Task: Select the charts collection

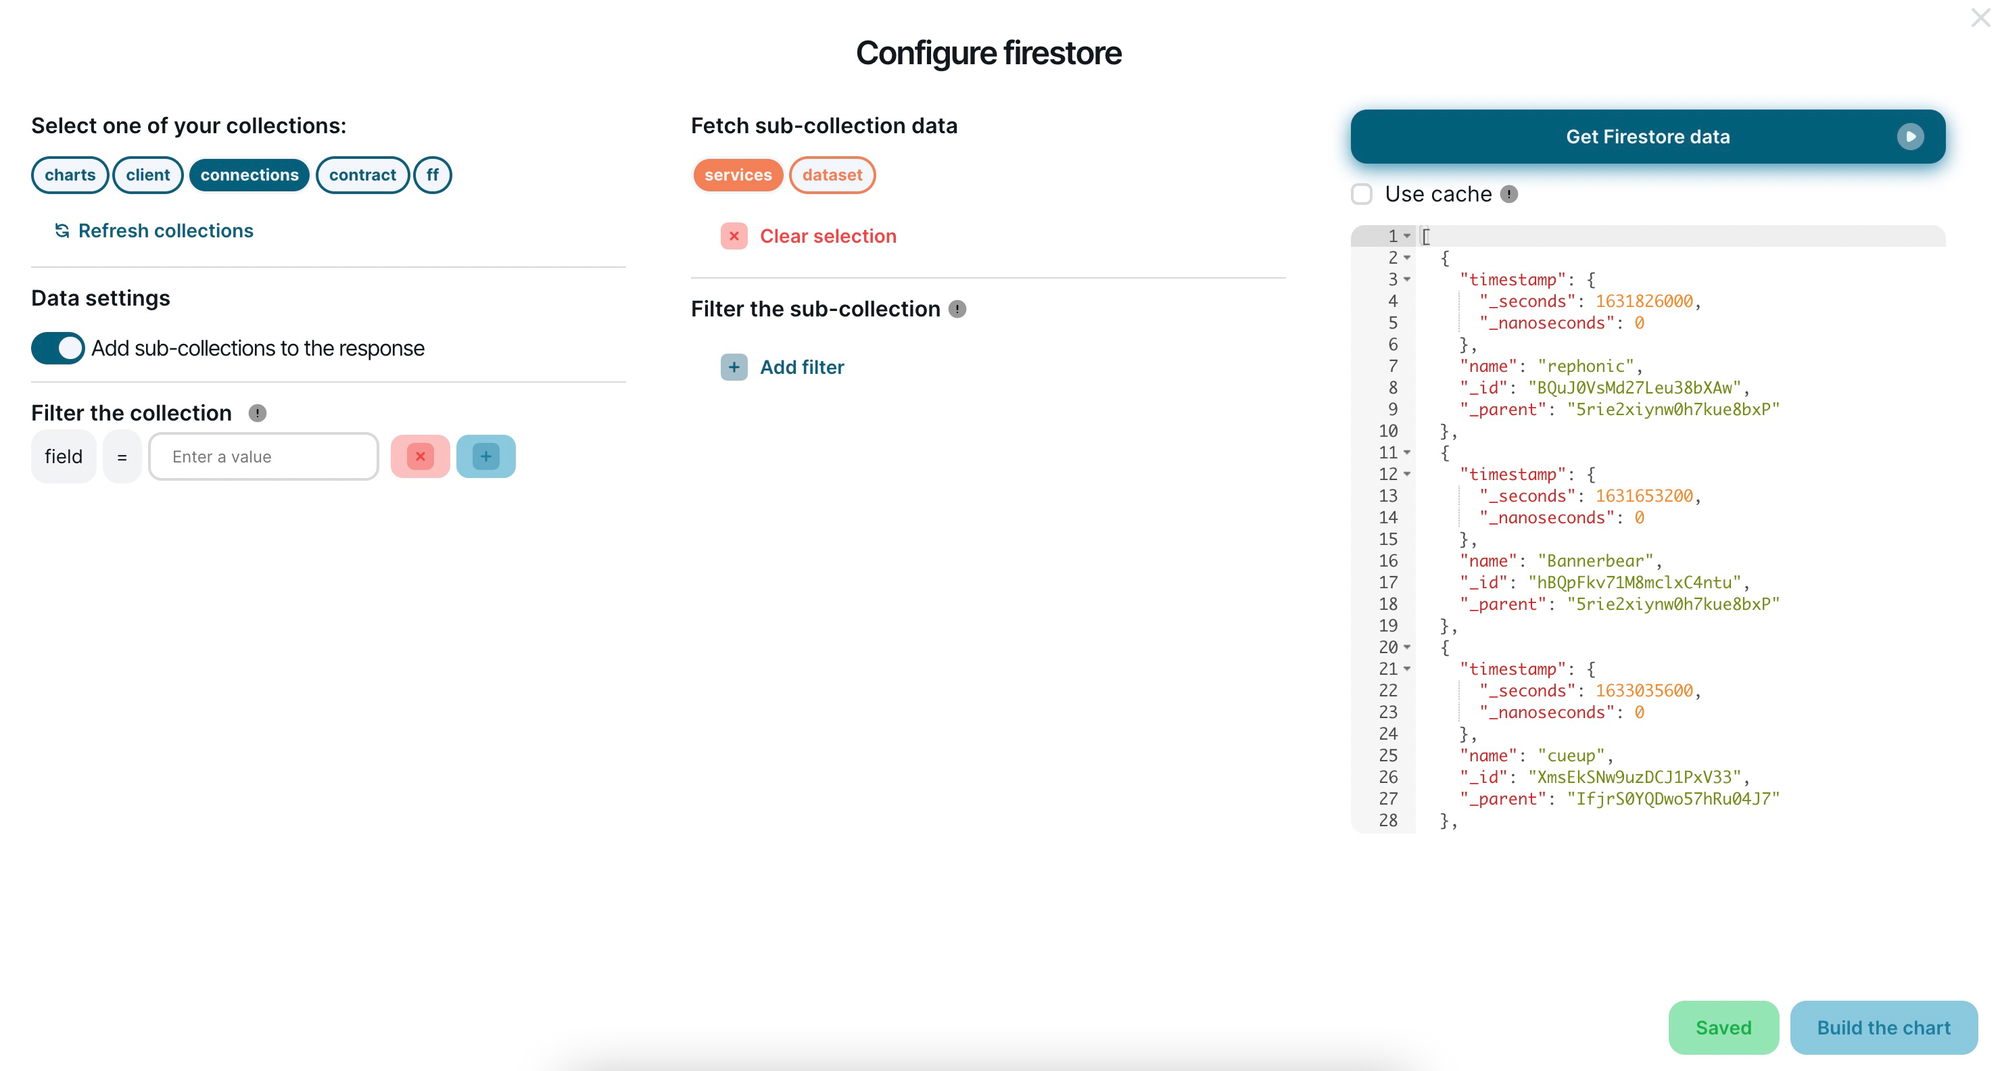Action: click(69, 175)
